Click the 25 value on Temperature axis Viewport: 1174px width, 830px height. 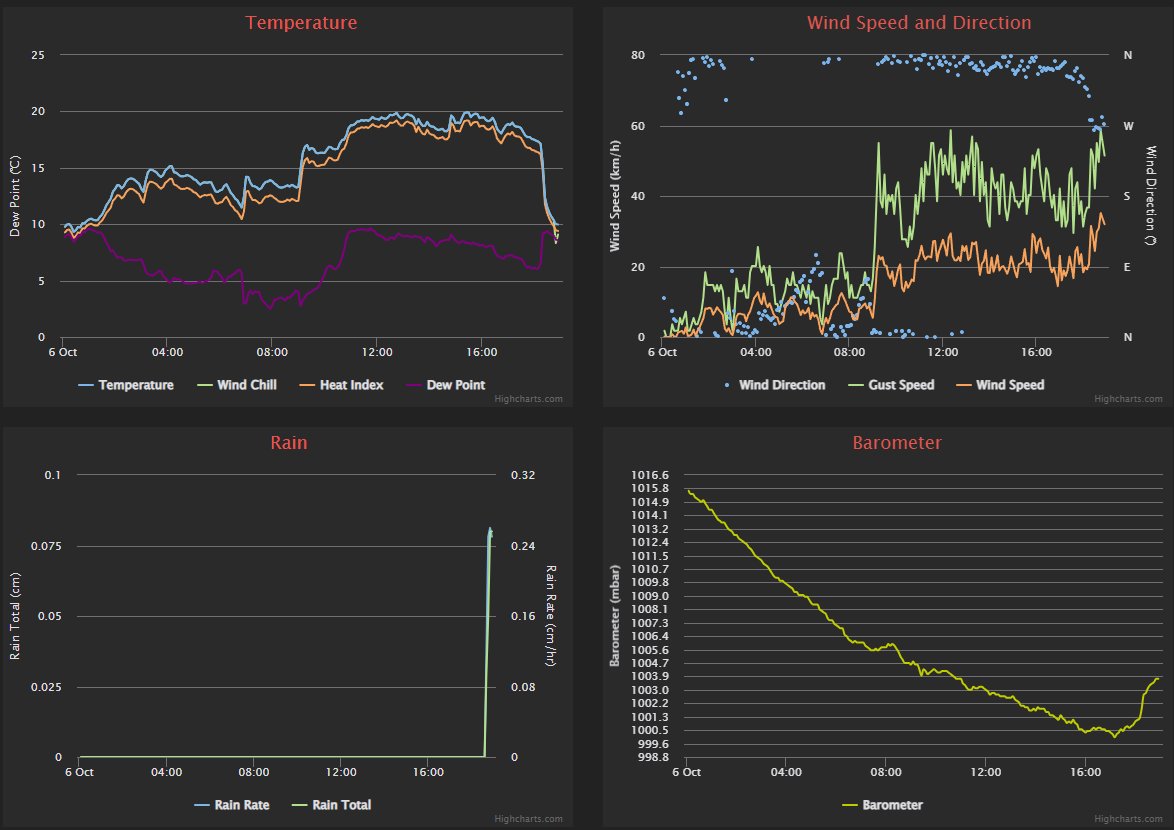pos(37,55)
